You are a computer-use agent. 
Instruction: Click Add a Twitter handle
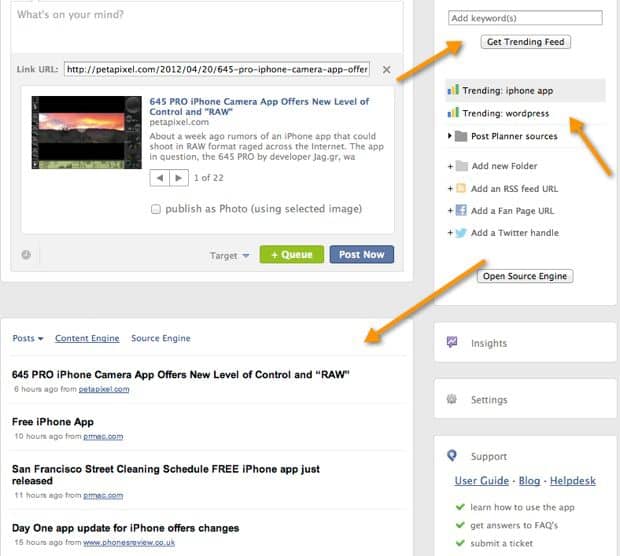(515, 233)
